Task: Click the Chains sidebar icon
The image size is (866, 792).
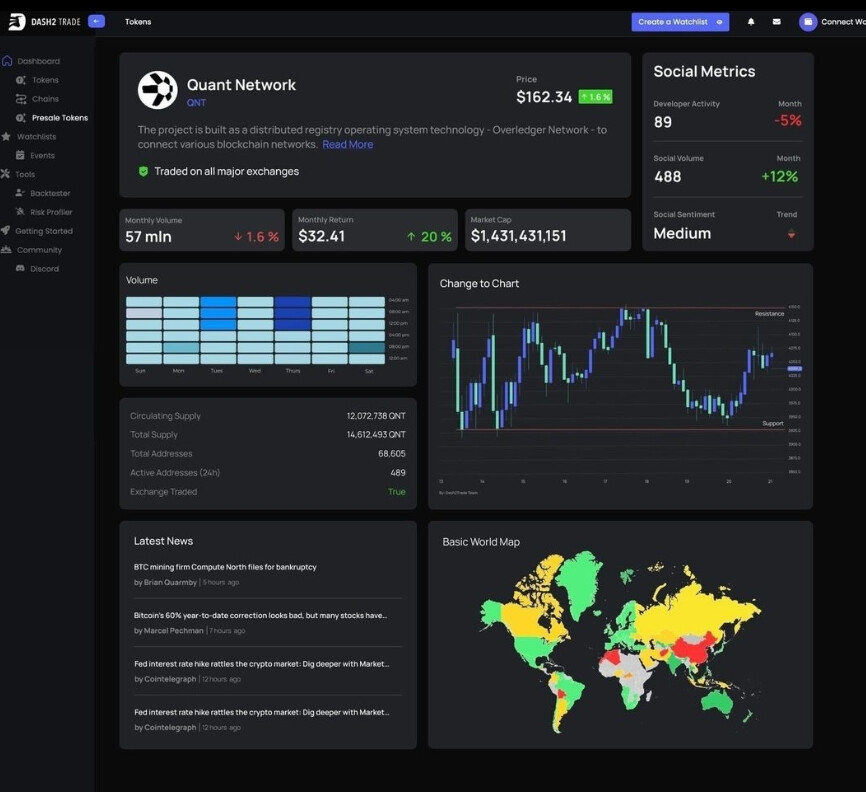Action: click(x=21, y=99)
